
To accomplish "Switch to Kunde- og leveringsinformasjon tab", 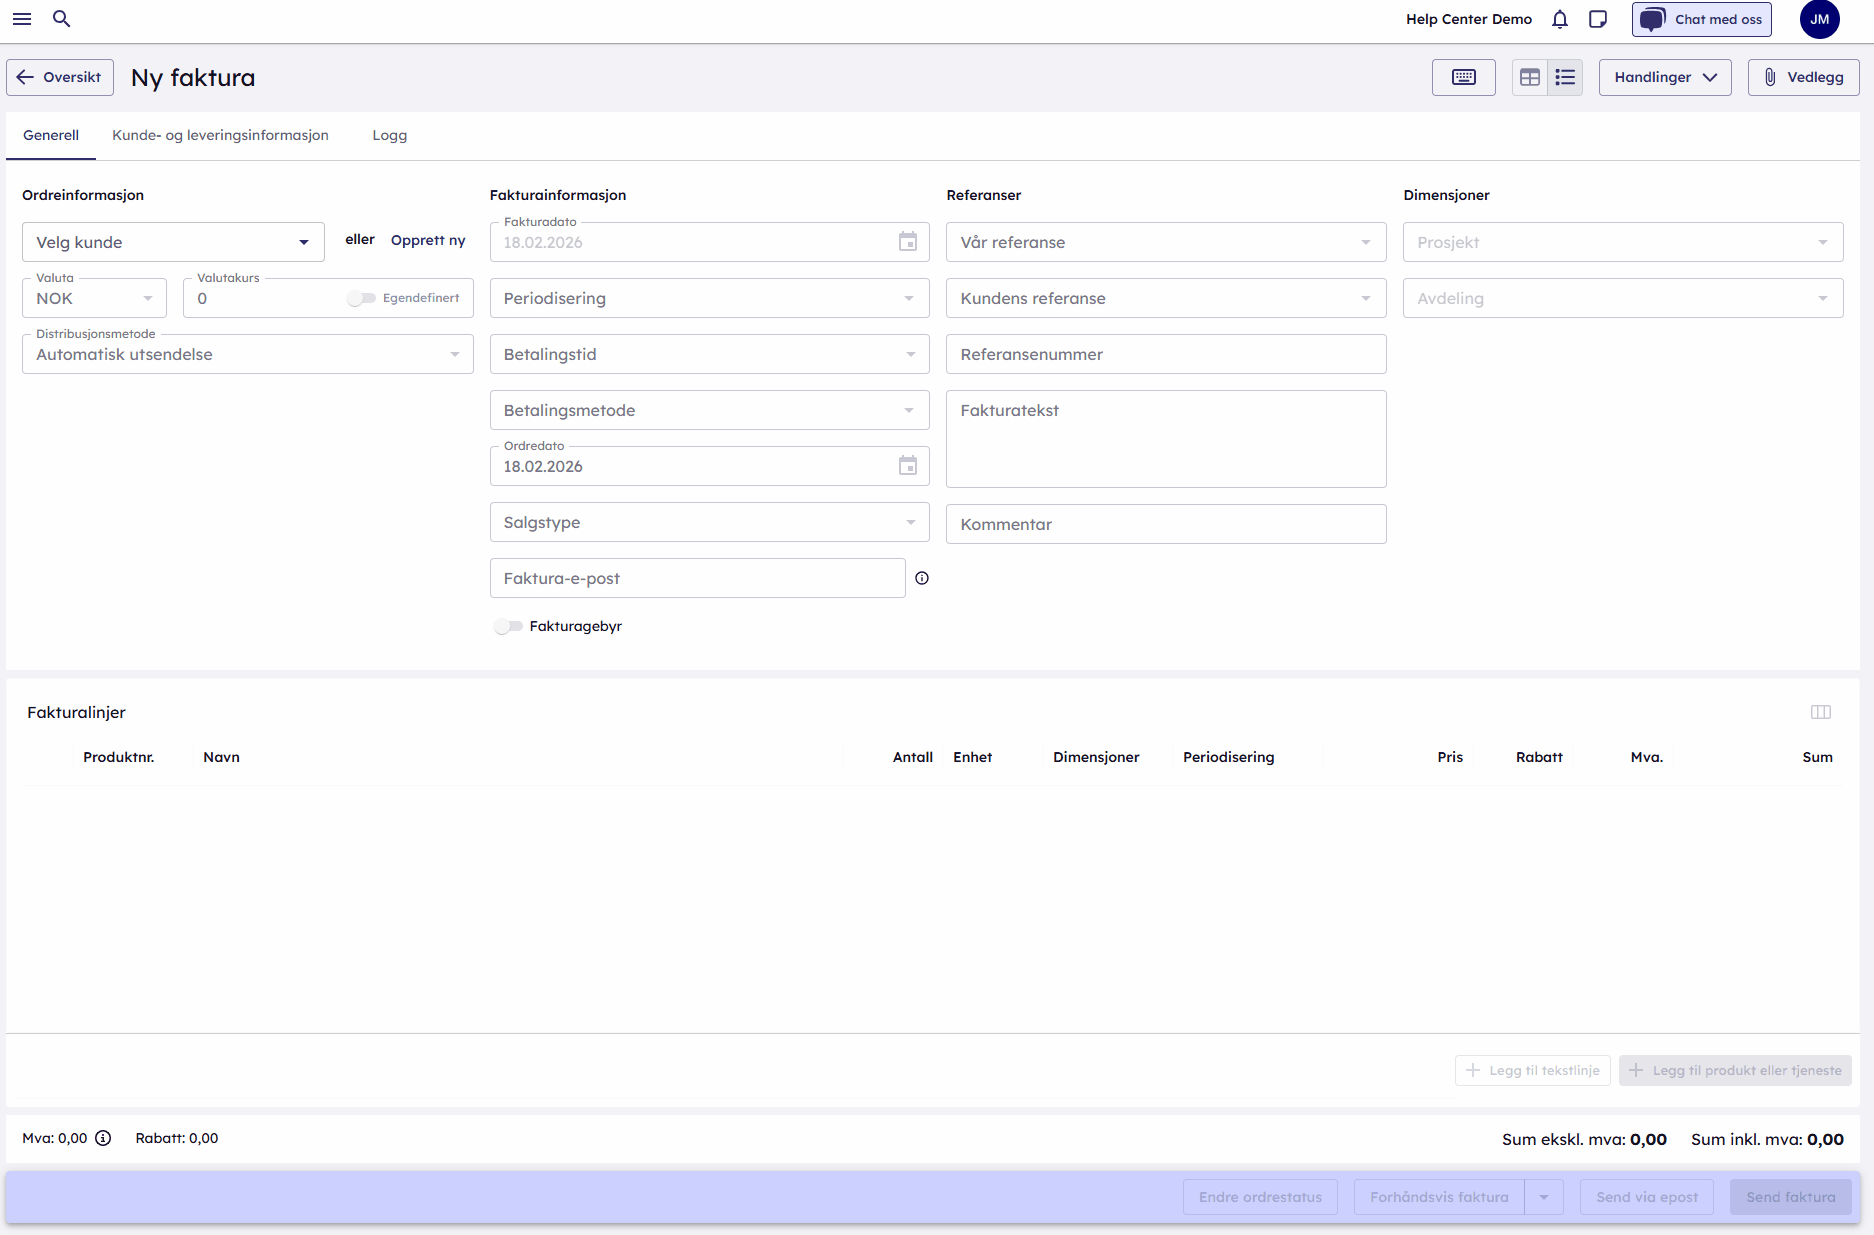I will (220, 135).
